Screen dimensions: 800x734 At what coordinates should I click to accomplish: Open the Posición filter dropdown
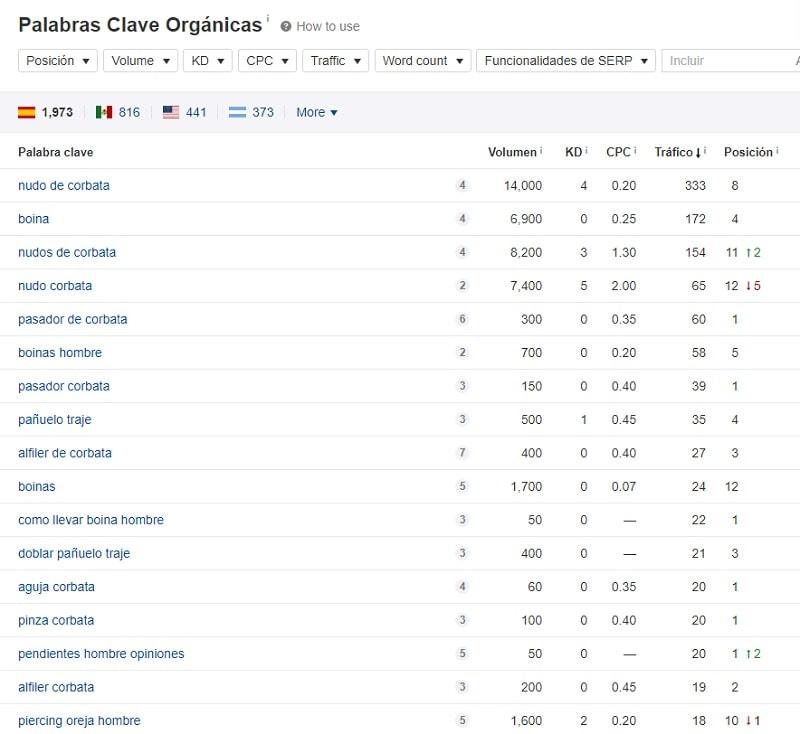pyautogui.click(x=57, y=60)
